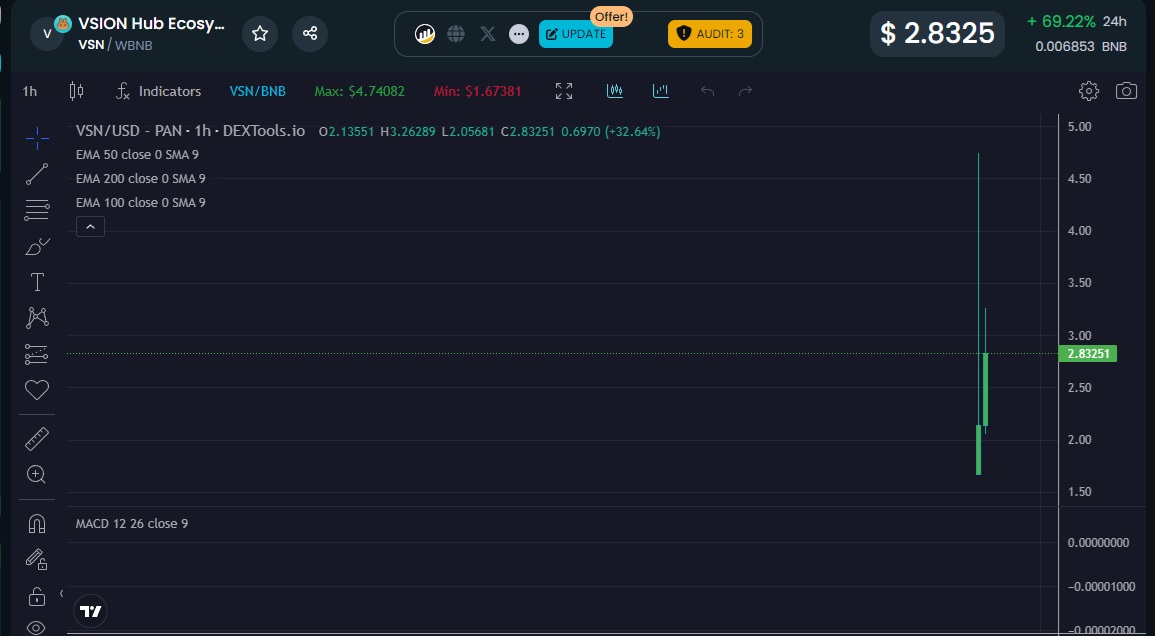Viewport: 1155px width, 636px height.
Task: Select the Trend Line drawing tool
Action: (x=37, y=174)
